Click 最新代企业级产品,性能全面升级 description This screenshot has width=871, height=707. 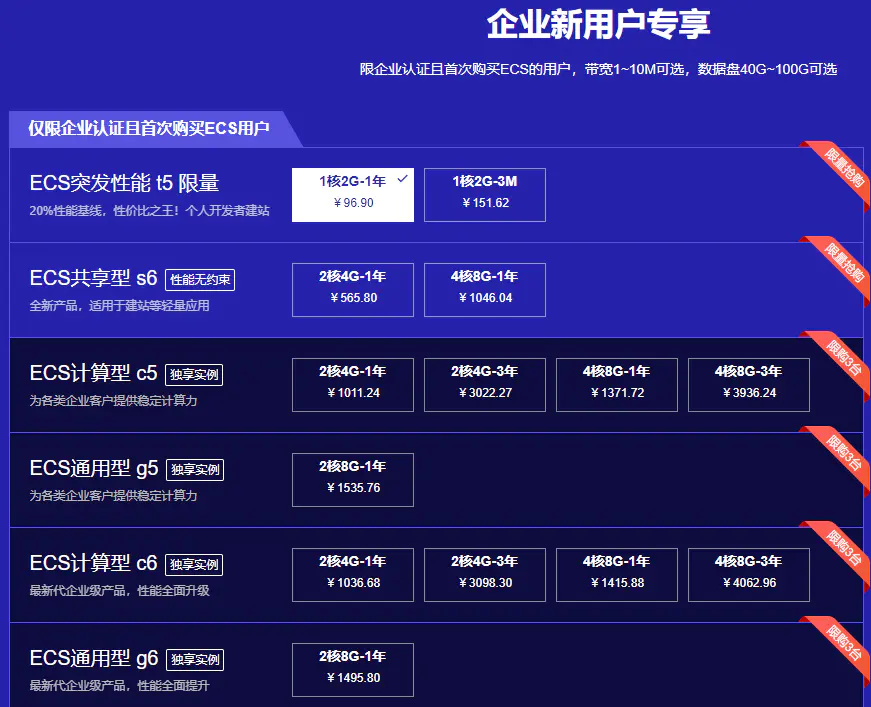pos(119,591)
